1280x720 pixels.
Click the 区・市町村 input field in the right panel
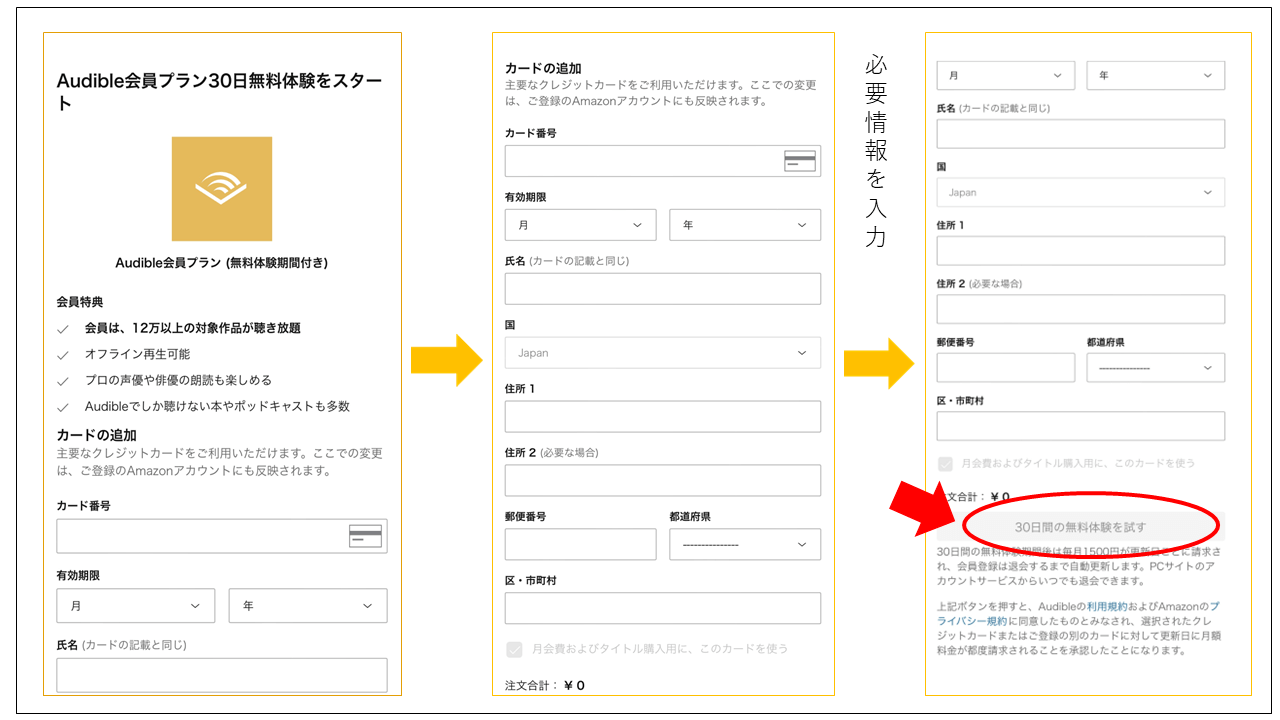1080,426
